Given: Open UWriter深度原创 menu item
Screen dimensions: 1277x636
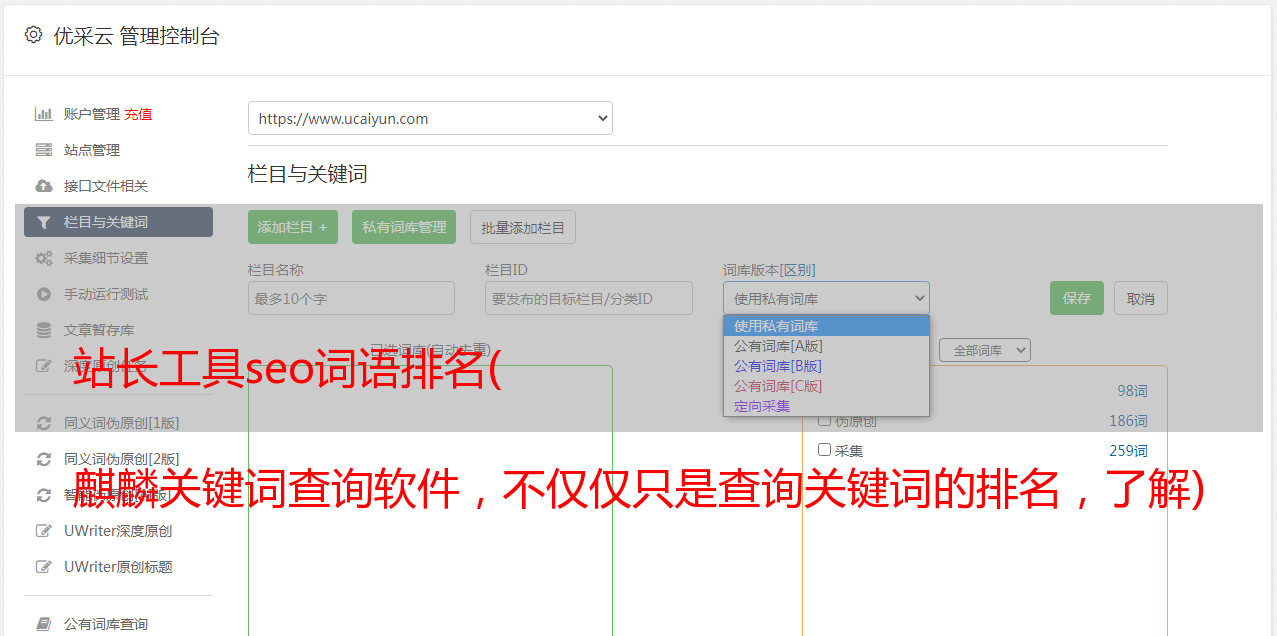Looking at the screenshot, I should pyautogui.click(x=118, y=531).
